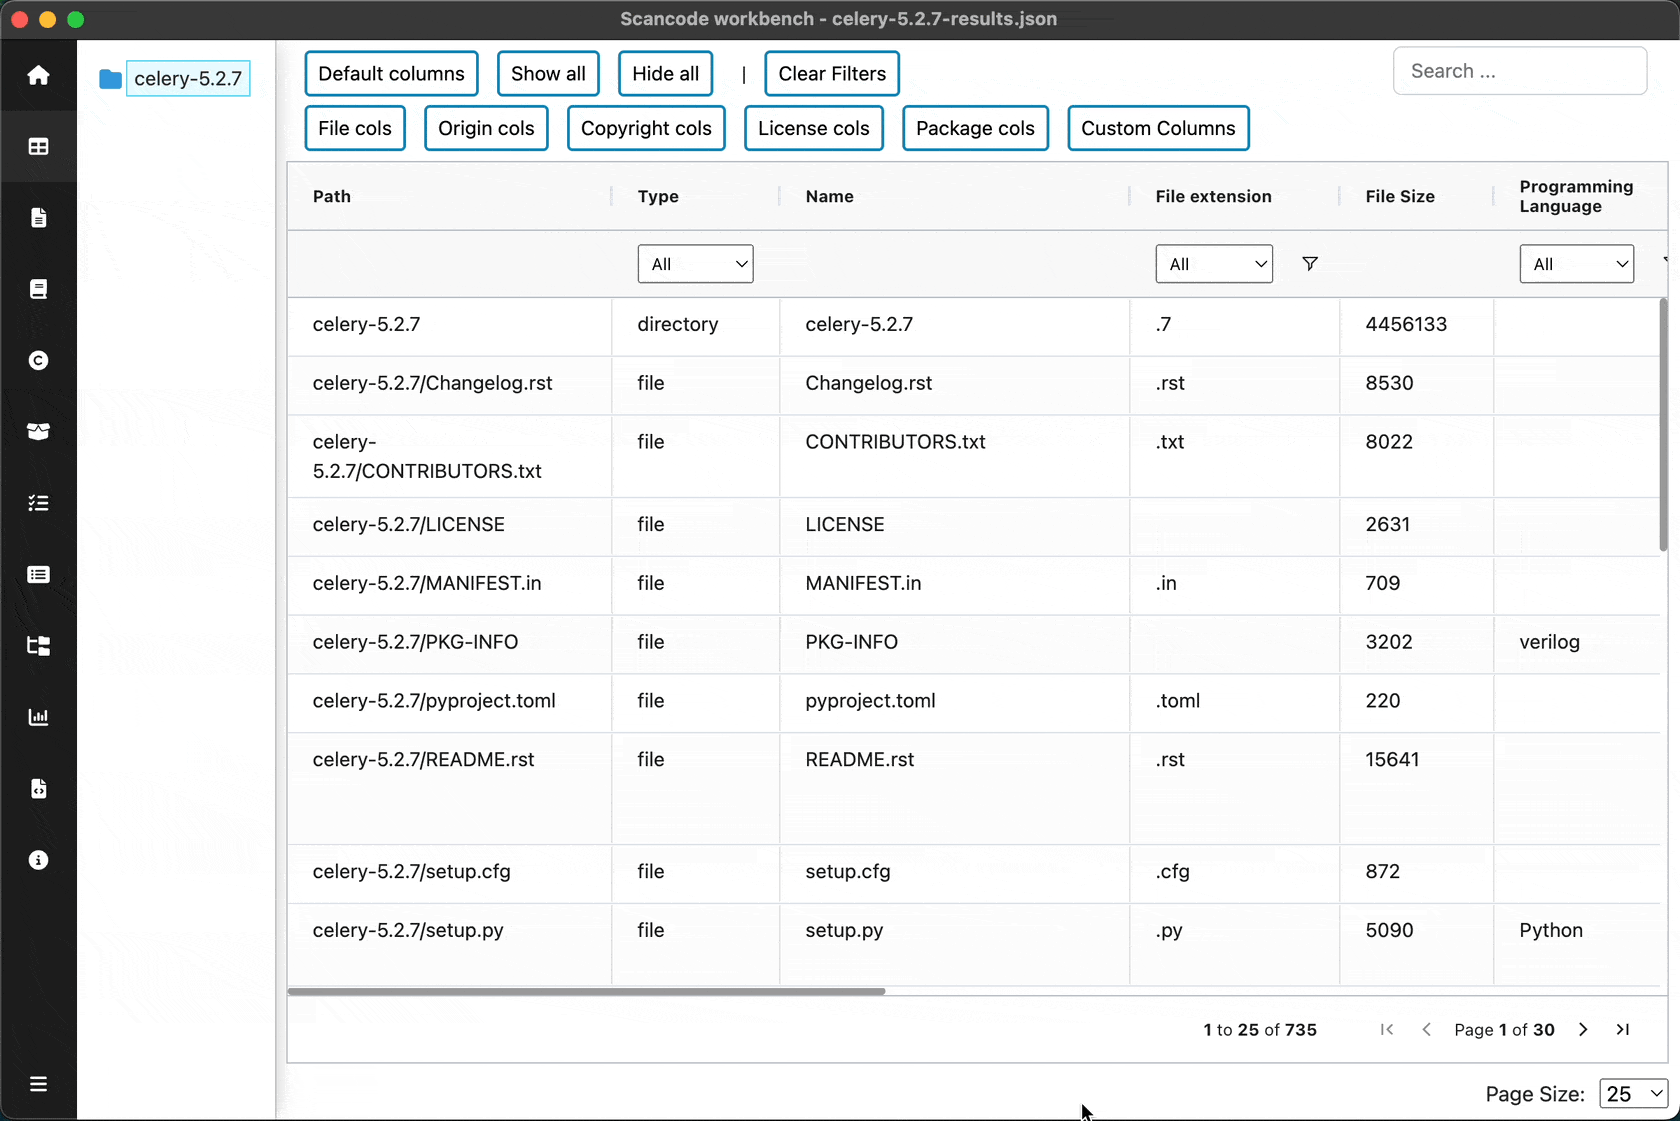This screenshot has width=1680, height=1121.
Task: Click the Hide all button
Action: [x=665, y=74]
